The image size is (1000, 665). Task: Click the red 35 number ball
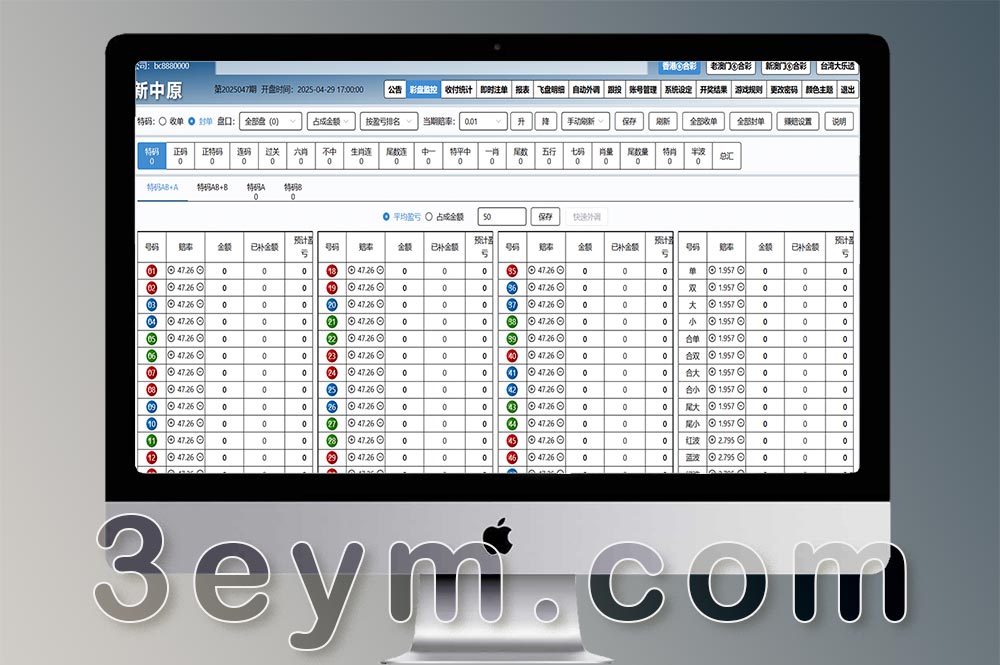tap(512, 271)
